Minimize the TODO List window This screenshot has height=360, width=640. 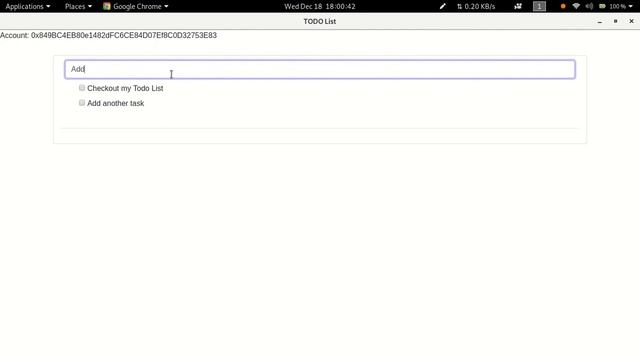(600, 21)
